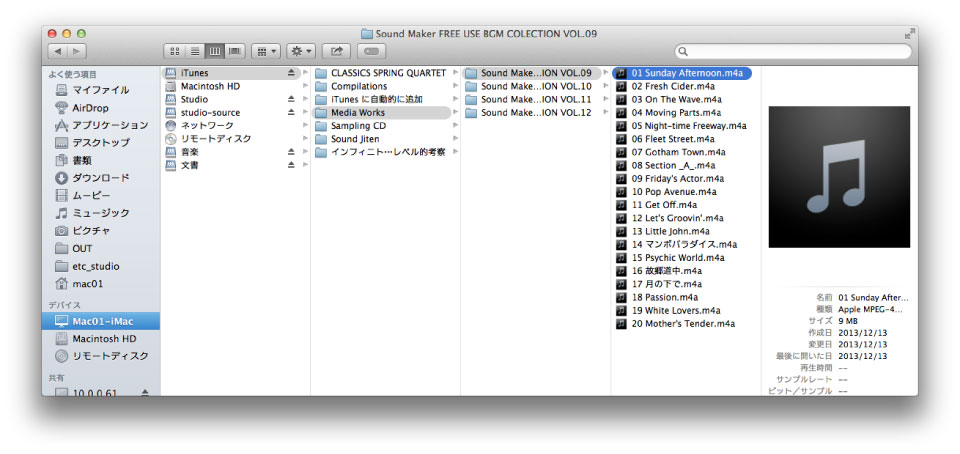The image size is (960, 454).
Task: Select 12 Let's Groovin'.m4a
Action: pos(682,218)
